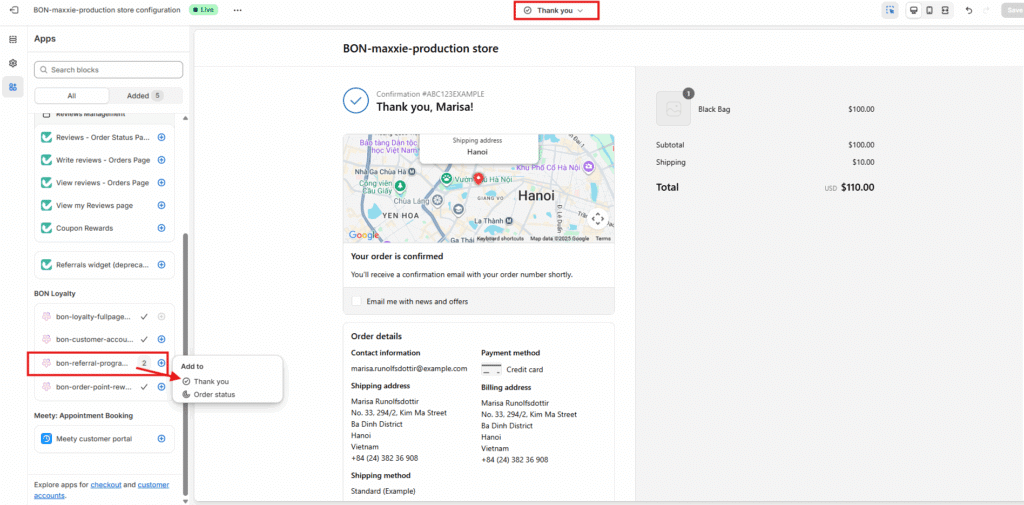Switch to the mobile preview icon
The image size is (1024, 505).
[x=929, y=10]
